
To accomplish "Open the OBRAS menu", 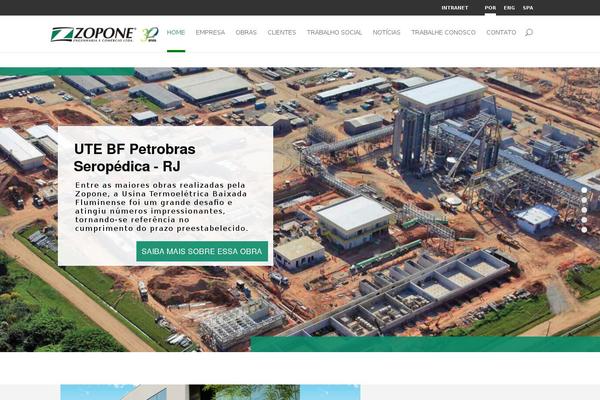I will (246, 33).
